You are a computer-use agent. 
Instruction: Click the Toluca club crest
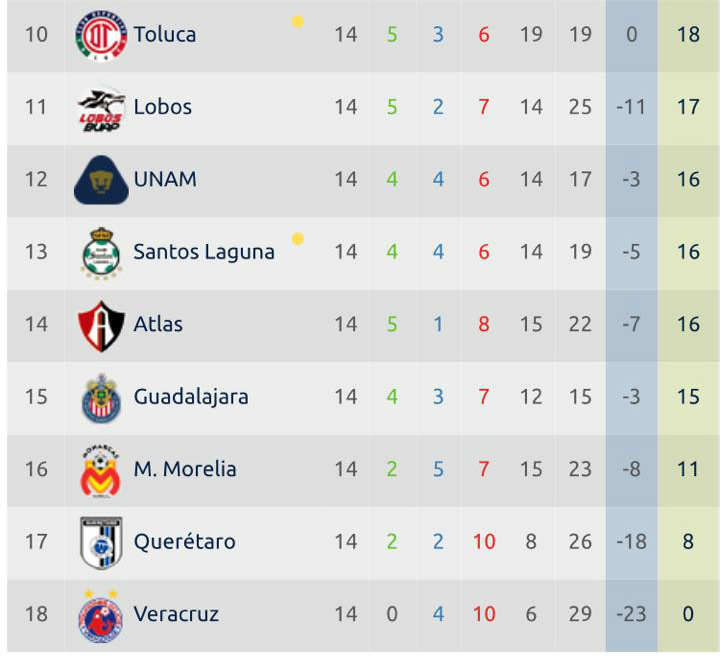tap(101, 35)
